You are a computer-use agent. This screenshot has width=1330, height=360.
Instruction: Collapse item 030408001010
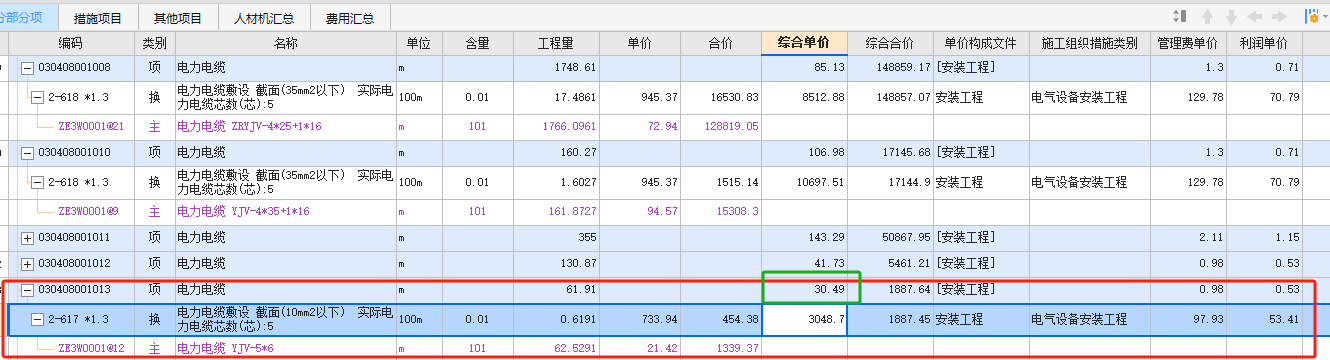27,153
